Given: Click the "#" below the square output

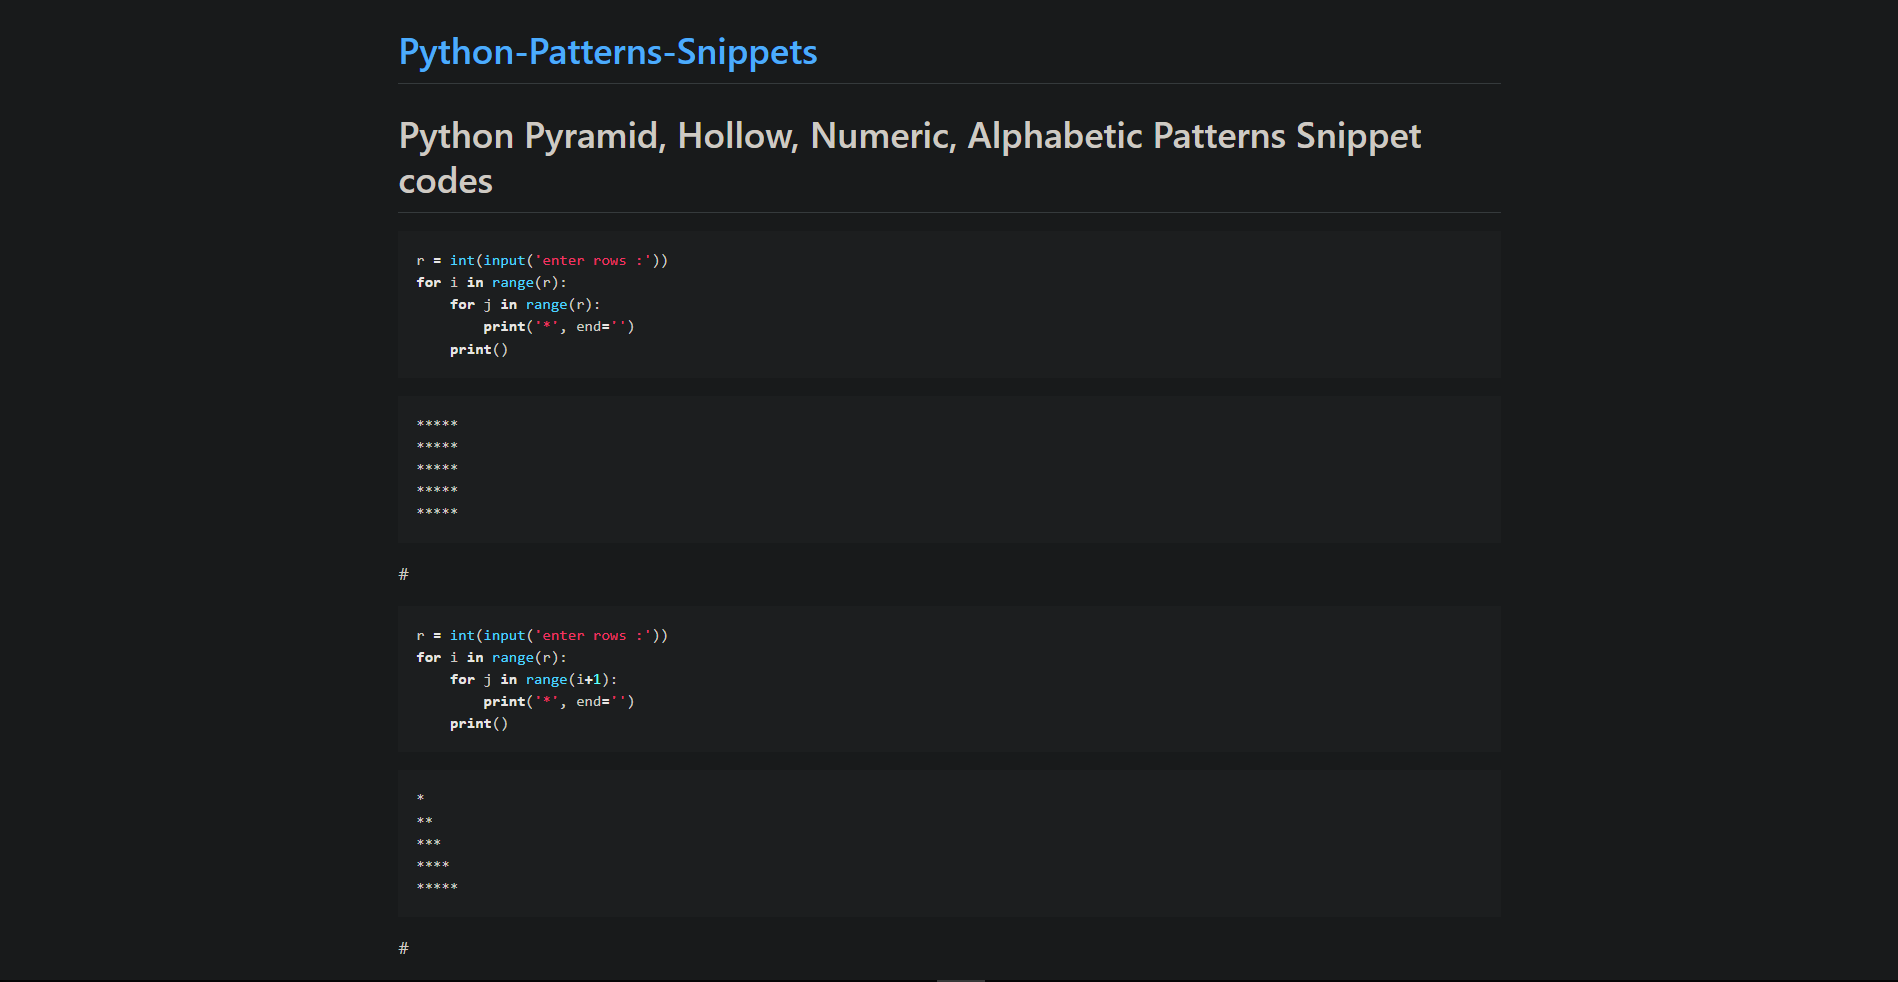Looking at the screenshot, I should coord(404,574).
